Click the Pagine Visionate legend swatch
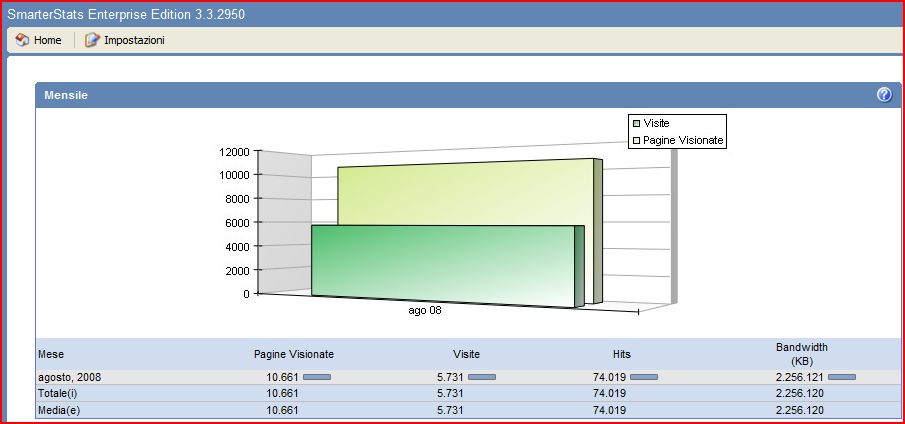Screen dimensions: 905x424 [637, 140]
